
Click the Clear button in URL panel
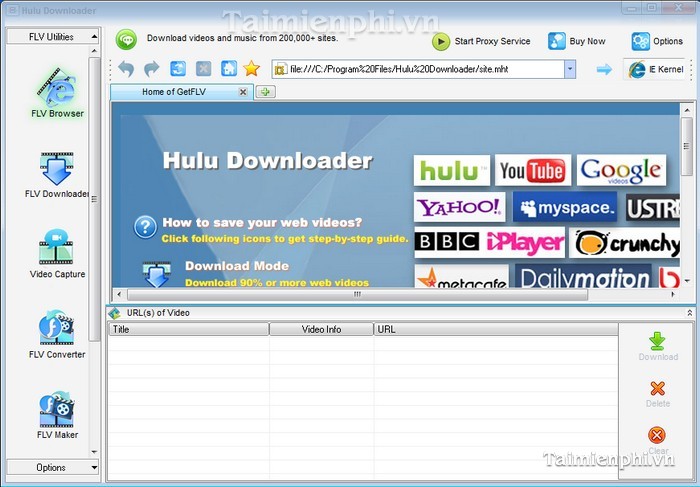658,441
